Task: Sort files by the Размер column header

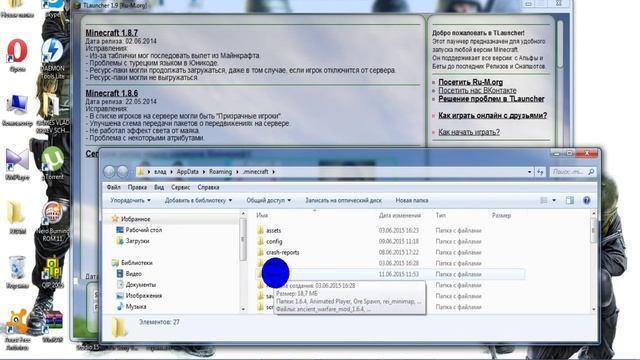Action: pos(501,215)
